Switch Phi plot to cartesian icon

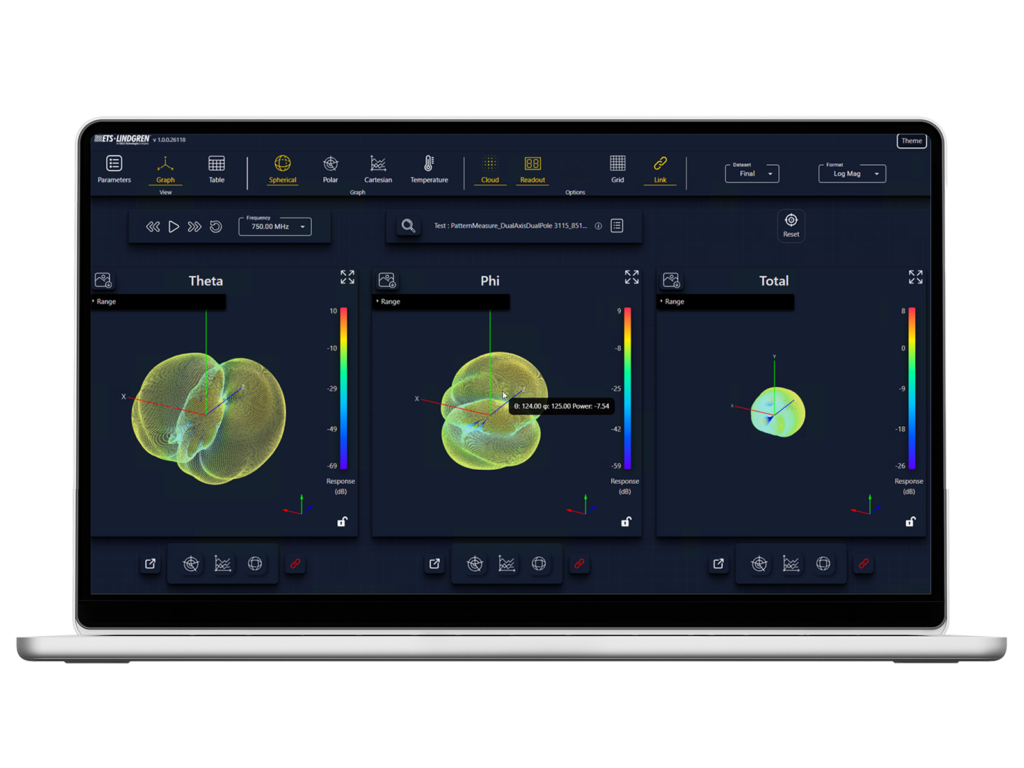[507, 564]
